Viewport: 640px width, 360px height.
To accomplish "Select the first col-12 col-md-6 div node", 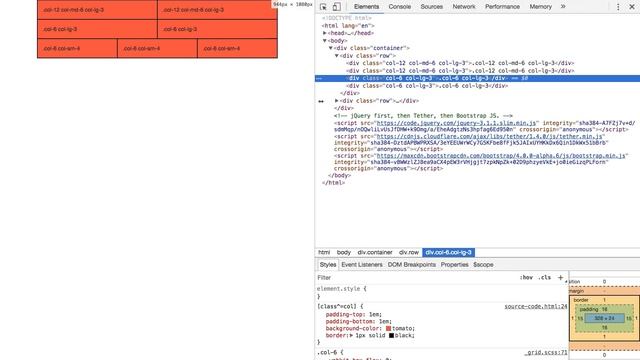I will pos(460,63).
